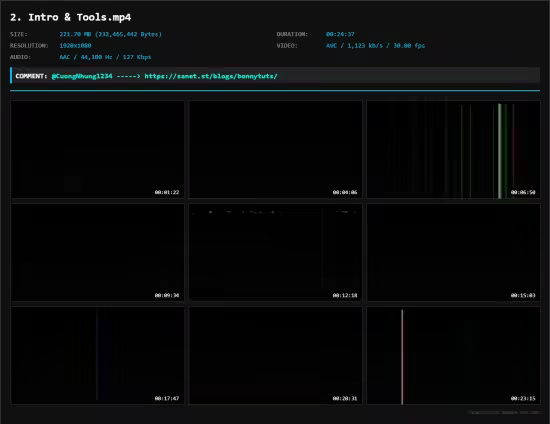
Task: Click the resolution value 1920x1080
Action: pos(75,46)
